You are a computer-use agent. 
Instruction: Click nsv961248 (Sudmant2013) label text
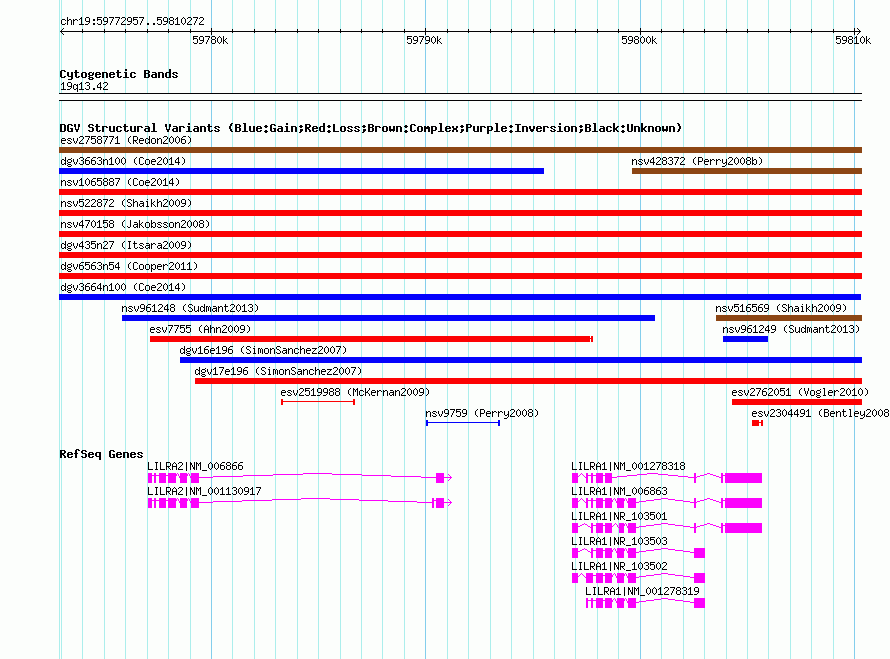tap(190, 308)
